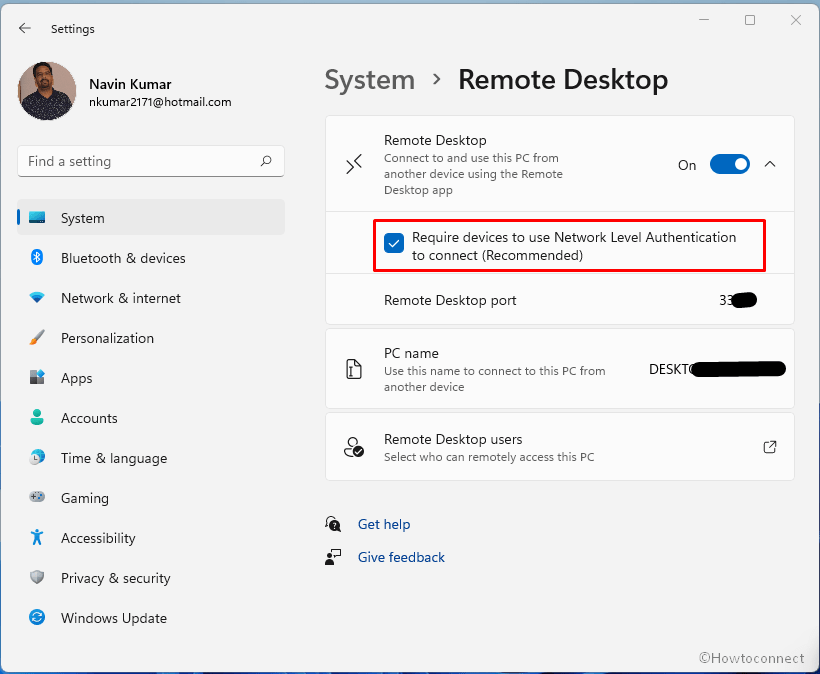Click the Wi-Fi network icon

[x=37, y=298]
